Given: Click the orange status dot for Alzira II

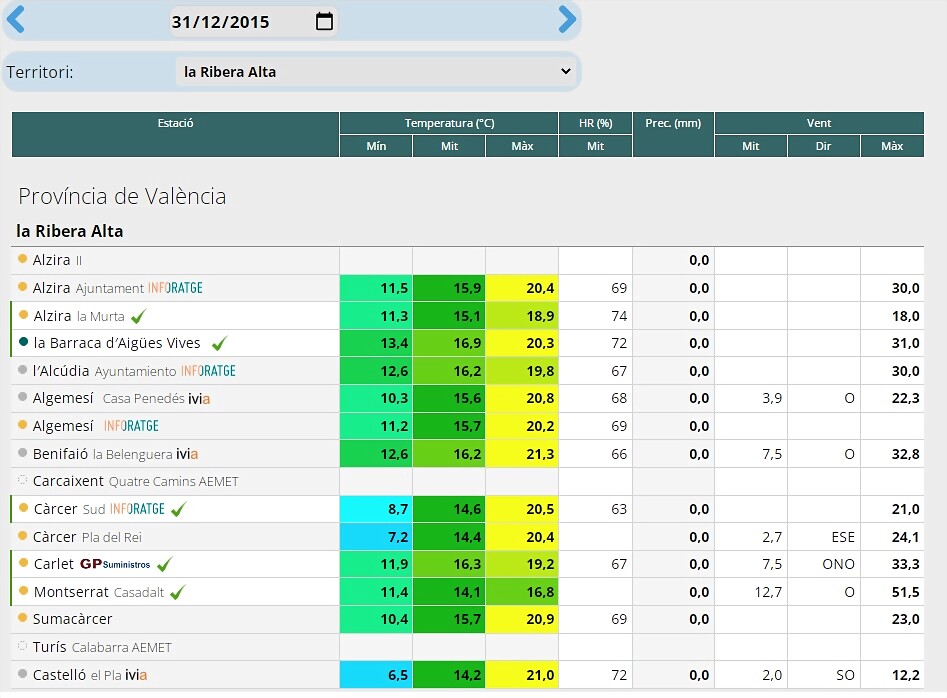Looking at the screenshot, I should click(x=22, y=258).
